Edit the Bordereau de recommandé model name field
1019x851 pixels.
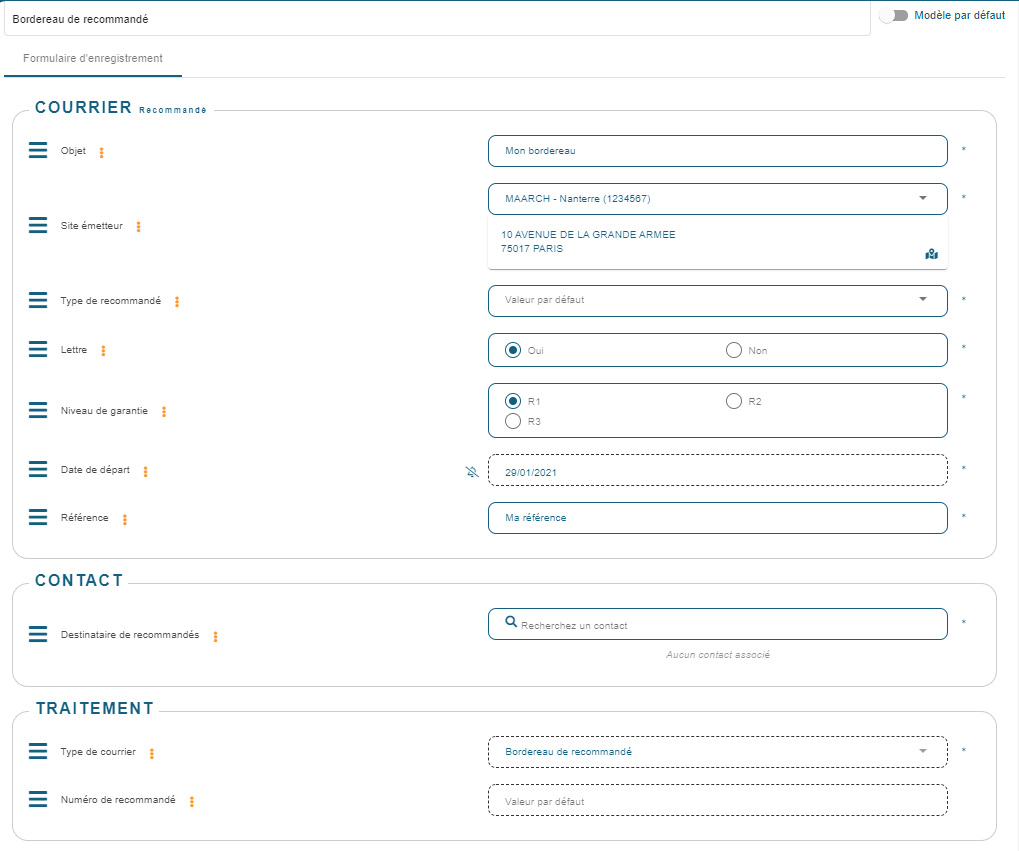(437, 19)
